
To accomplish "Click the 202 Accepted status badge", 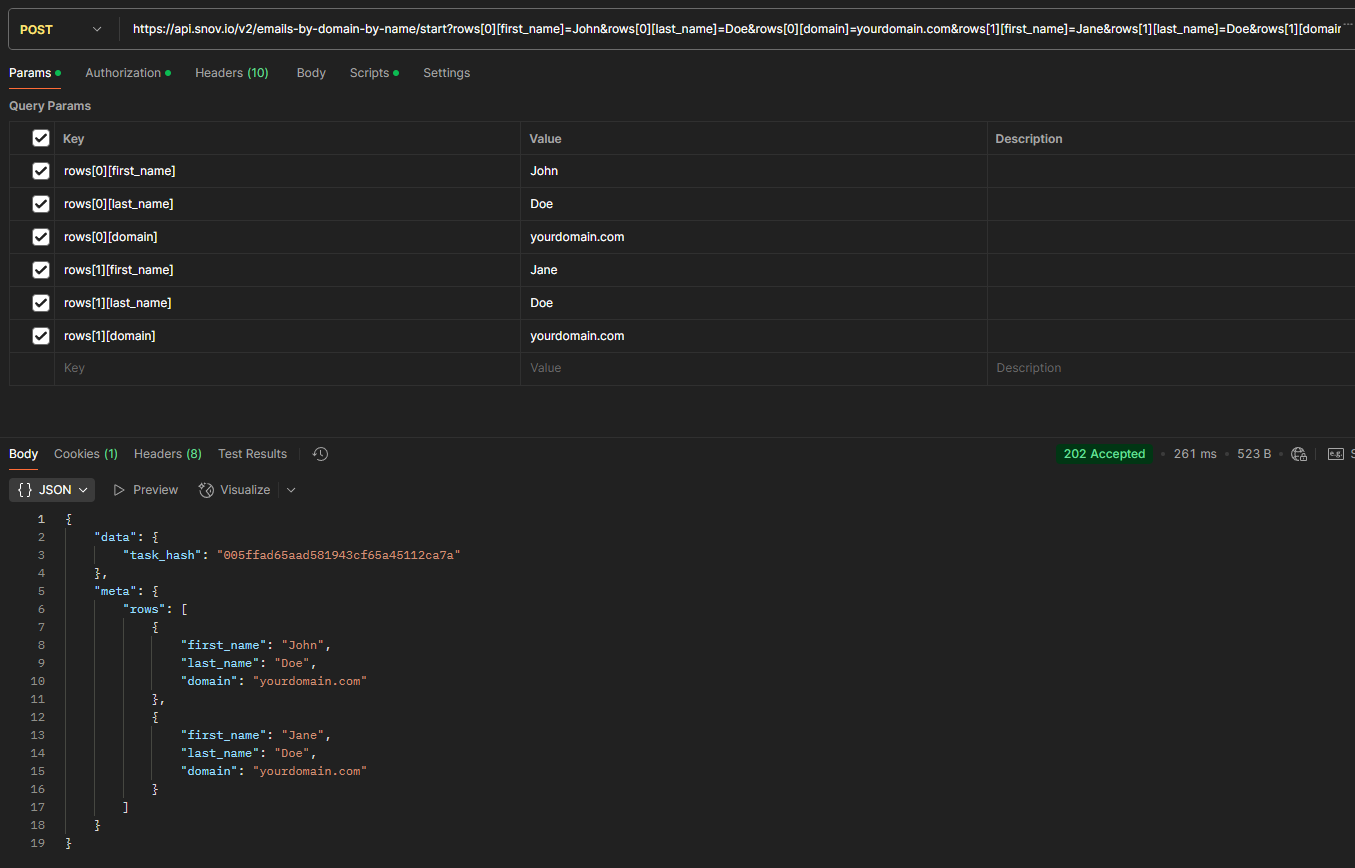I will tap(1104, 454).
